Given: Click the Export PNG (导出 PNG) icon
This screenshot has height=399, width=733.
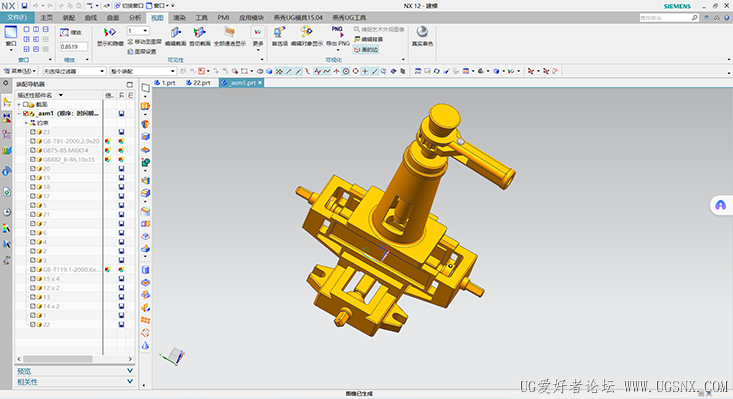Looking at the screenshot, I should (338, 32).
